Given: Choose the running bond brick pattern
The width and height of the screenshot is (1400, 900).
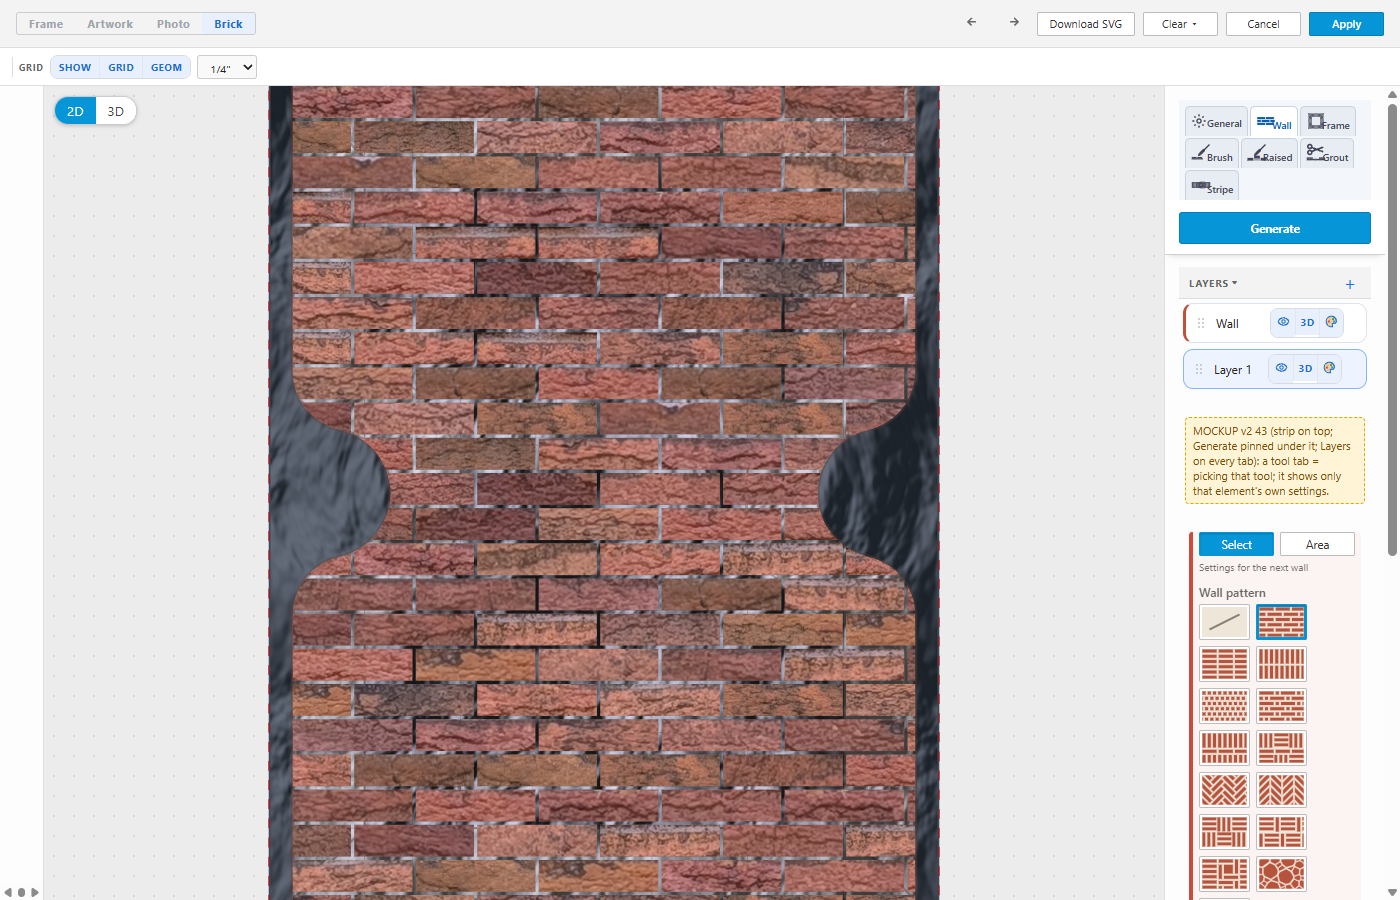Looking at the screenshot, I should pos(1282,622).
